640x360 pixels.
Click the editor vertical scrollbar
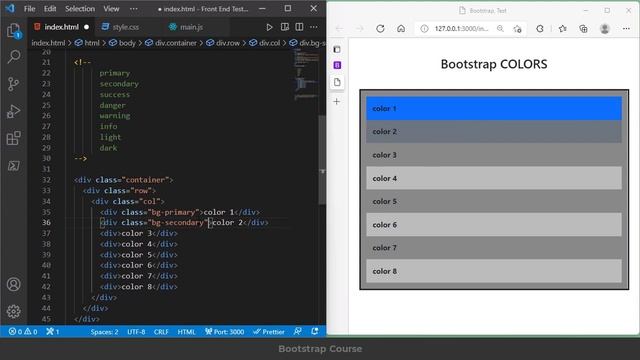322,159
